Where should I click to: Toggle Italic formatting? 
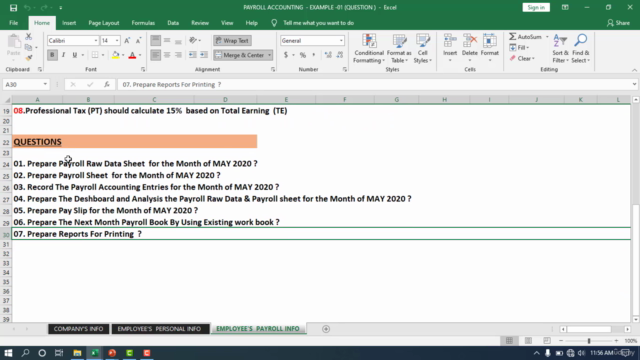63,55
